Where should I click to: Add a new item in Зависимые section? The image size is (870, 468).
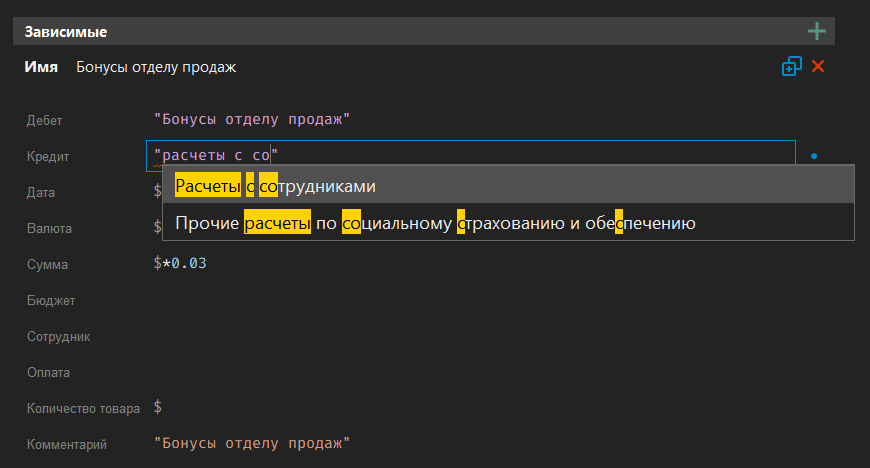817,31
